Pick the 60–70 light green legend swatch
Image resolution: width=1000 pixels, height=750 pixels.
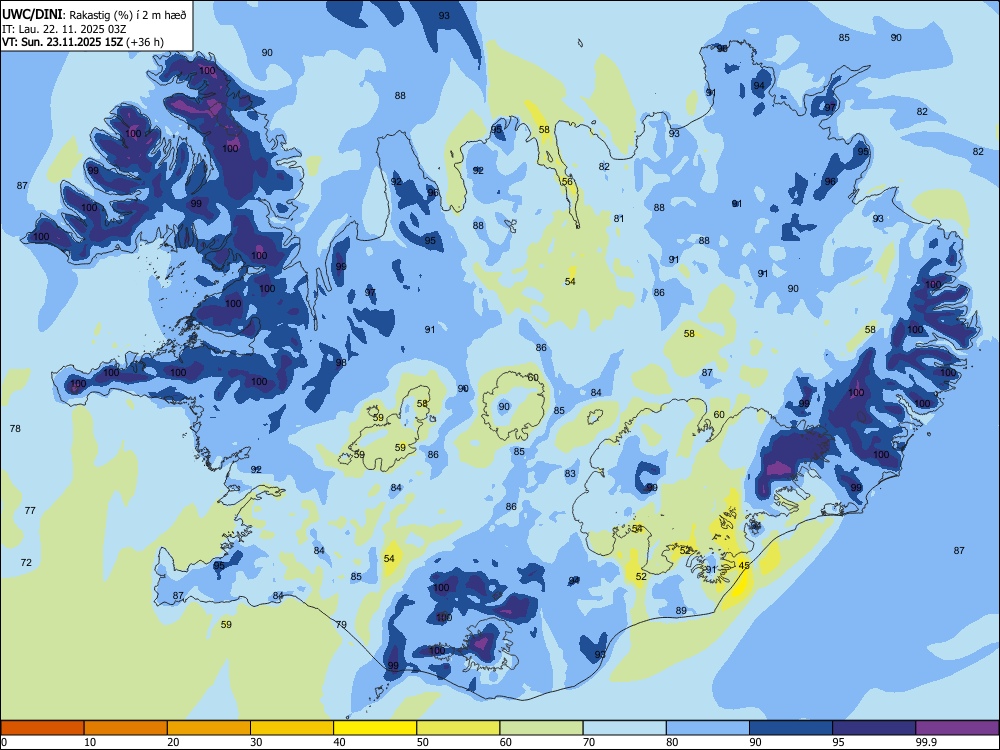click(x=541, y=728)
